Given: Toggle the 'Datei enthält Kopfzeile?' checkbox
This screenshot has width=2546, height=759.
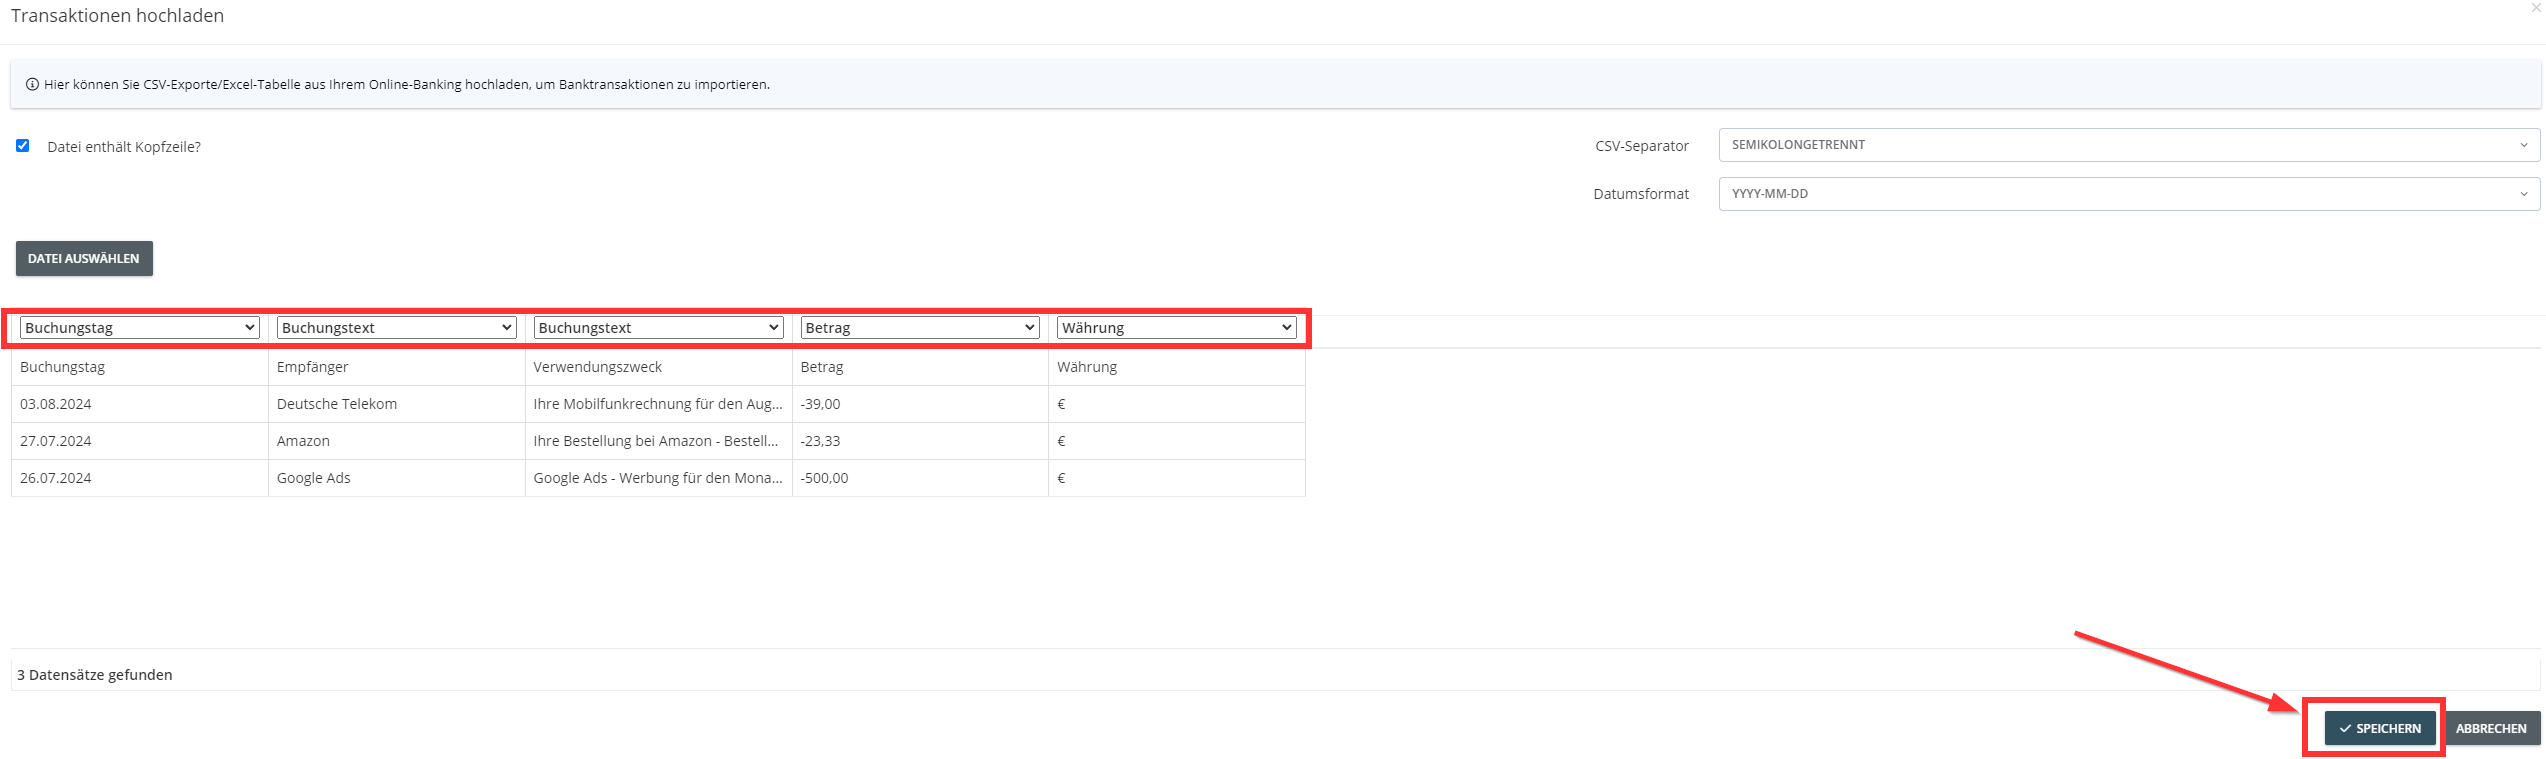Looking at the screenshot, I should click(23, 146).
